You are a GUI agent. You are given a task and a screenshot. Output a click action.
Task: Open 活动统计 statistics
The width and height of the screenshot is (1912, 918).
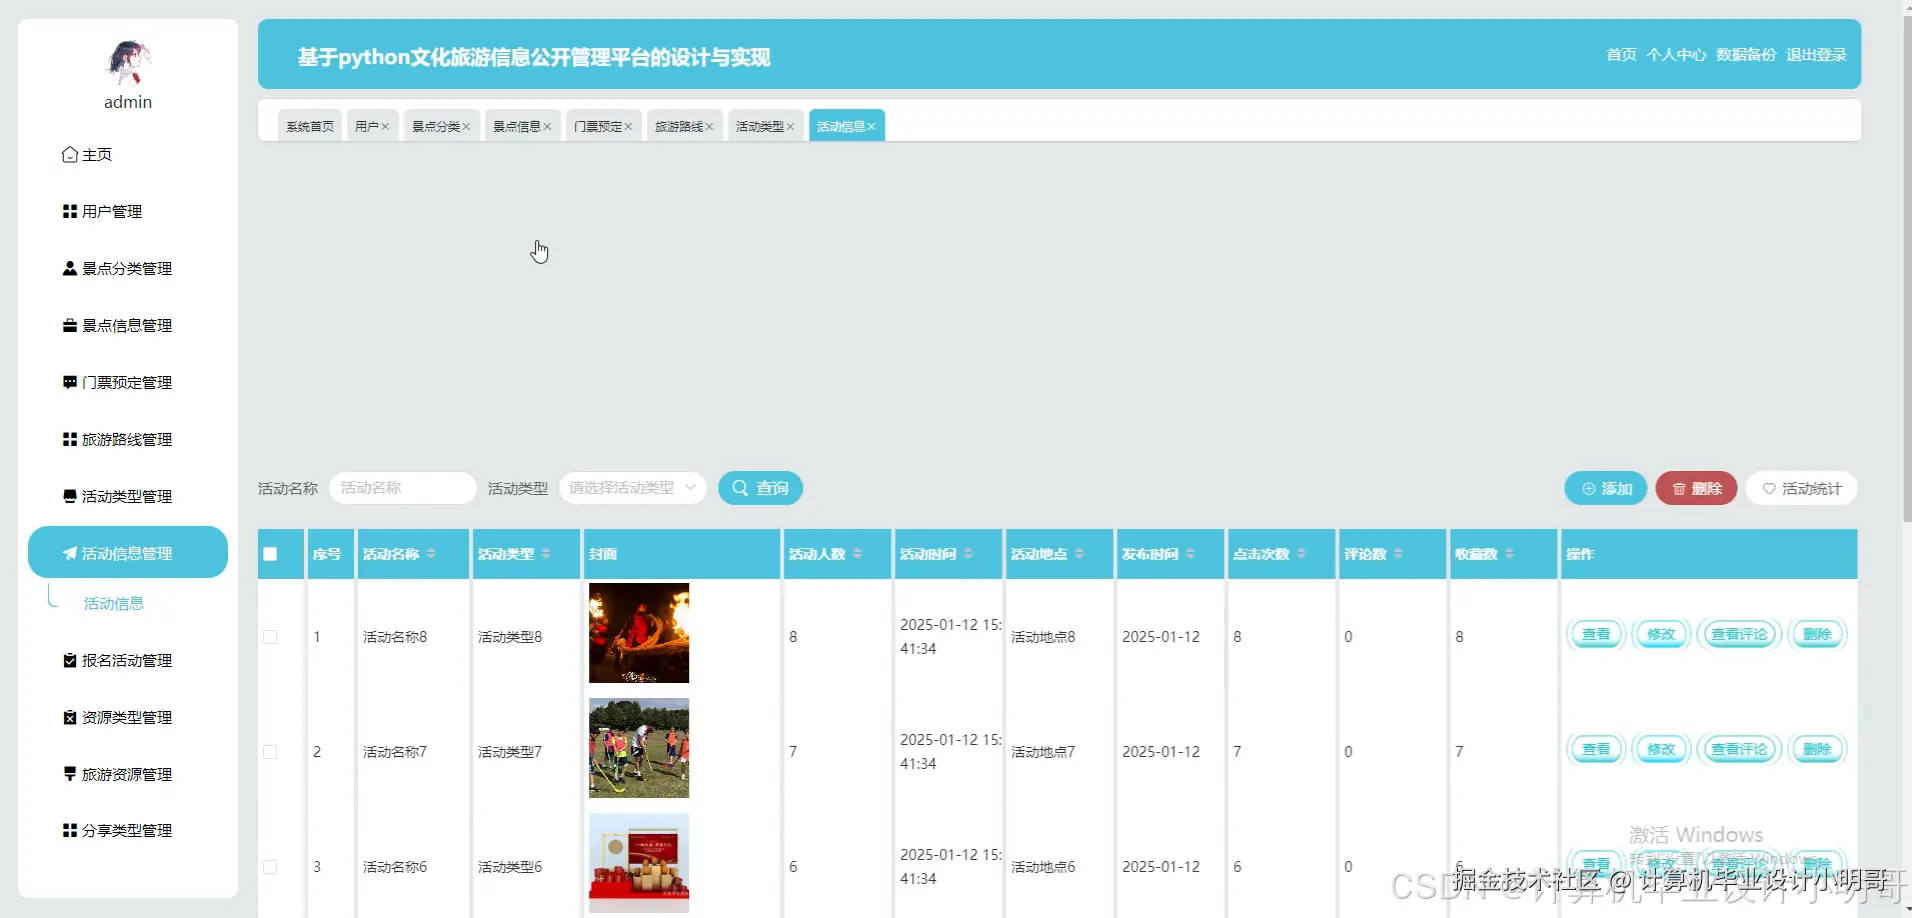coord(1801,488)
